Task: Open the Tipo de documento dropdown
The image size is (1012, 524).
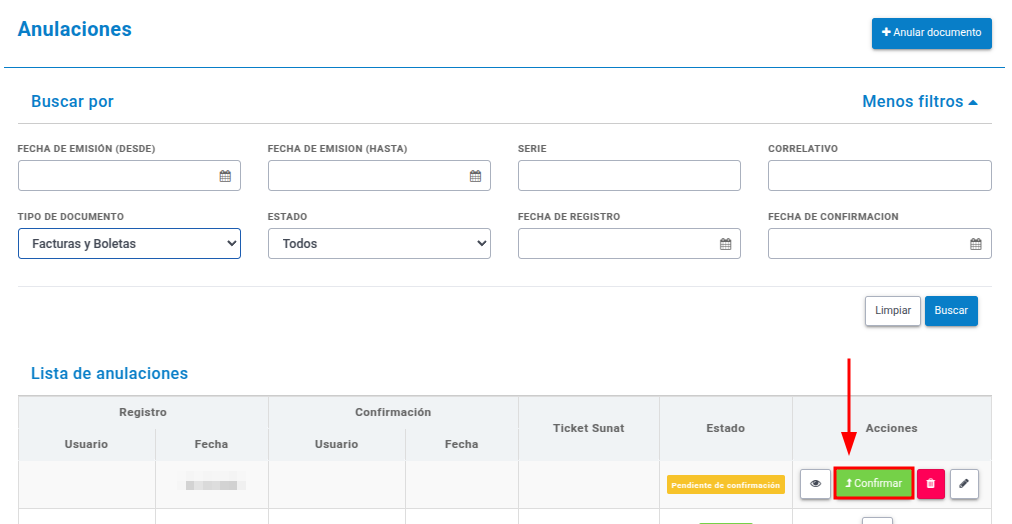Action: [x=129, y=244]
